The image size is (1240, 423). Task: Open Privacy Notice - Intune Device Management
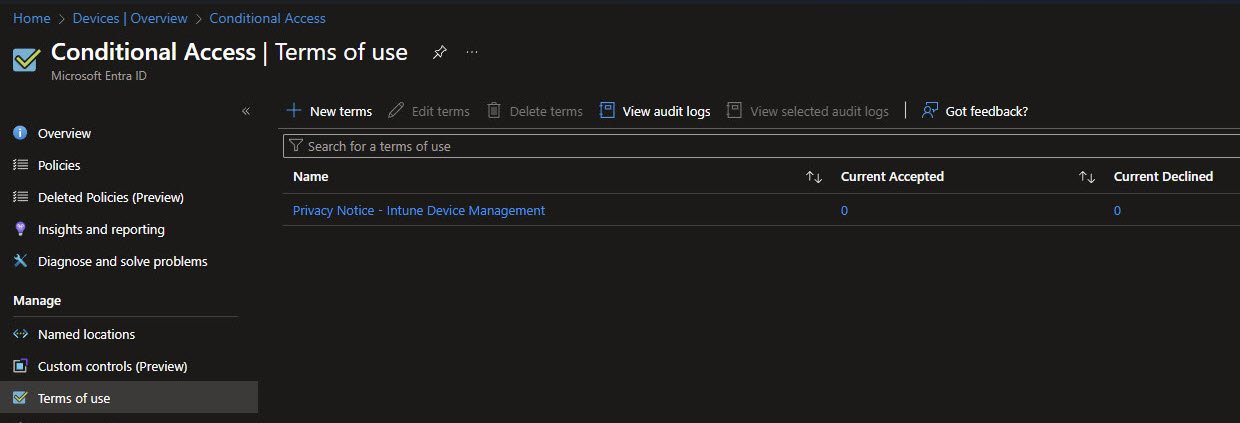coord(418,210)
